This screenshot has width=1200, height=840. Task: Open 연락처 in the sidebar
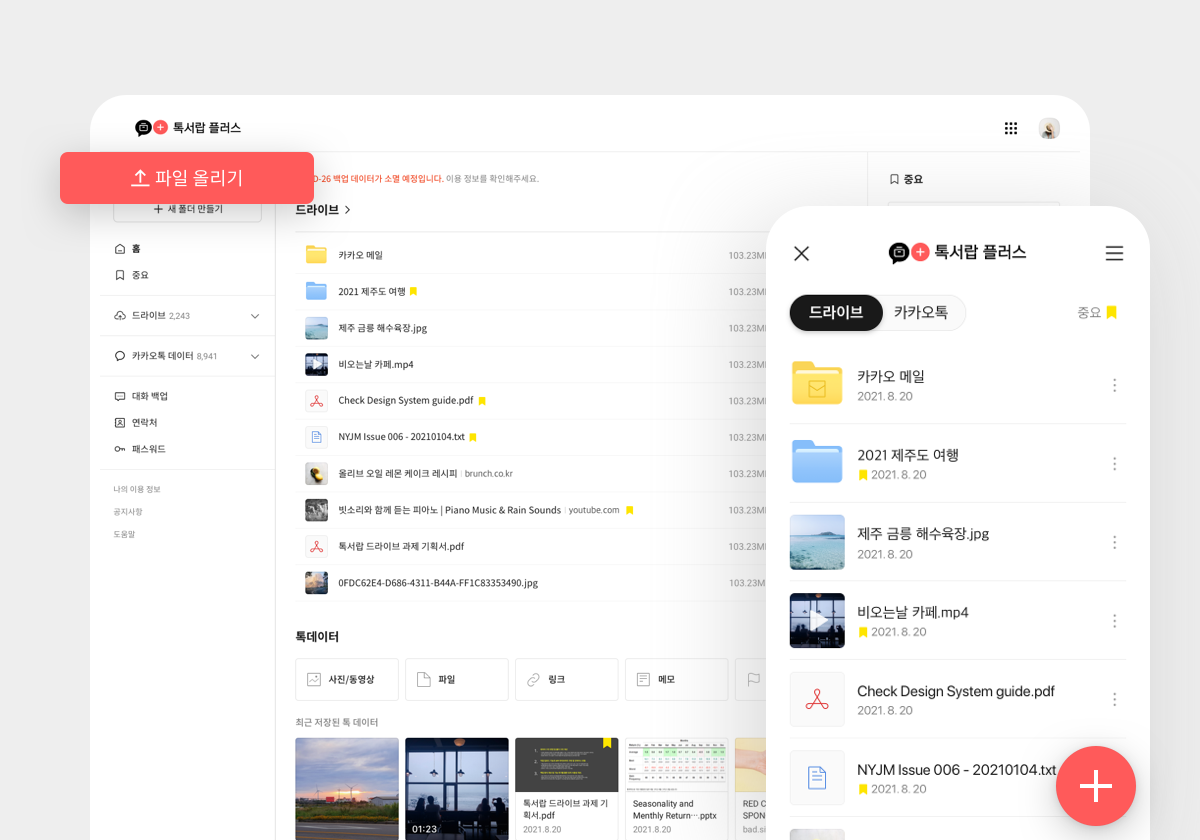[x=136, y=423]
